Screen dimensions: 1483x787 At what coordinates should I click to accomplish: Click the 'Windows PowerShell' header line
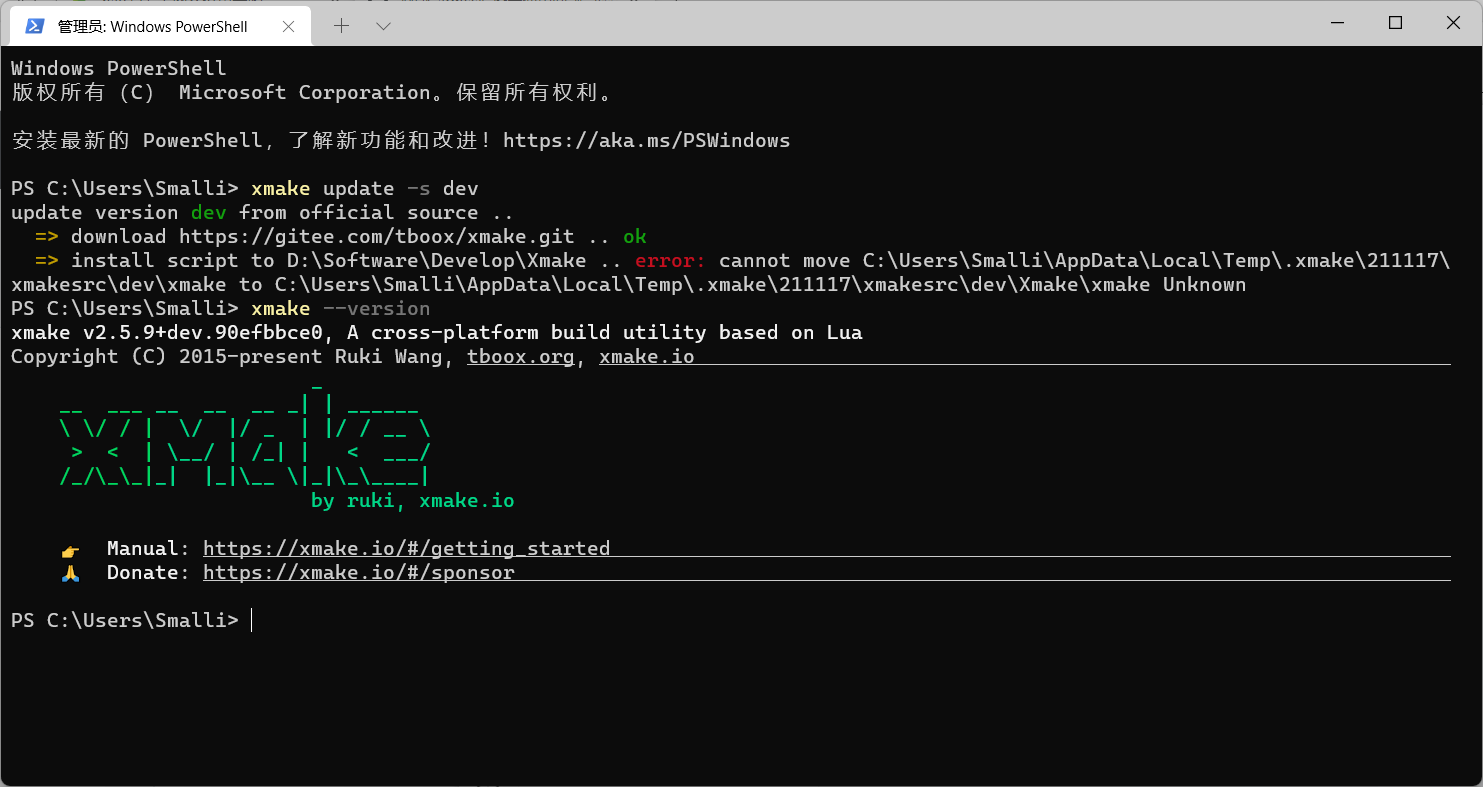click(x=119, y=69)
